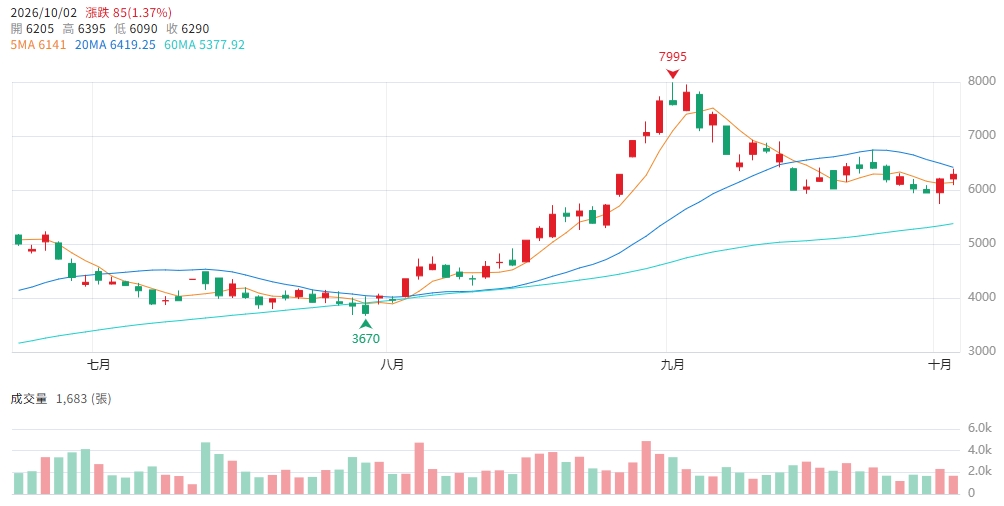Click the green 3670 low-price marker arrow
This screenshot has height=506, width=1004.
pos(365,324)
